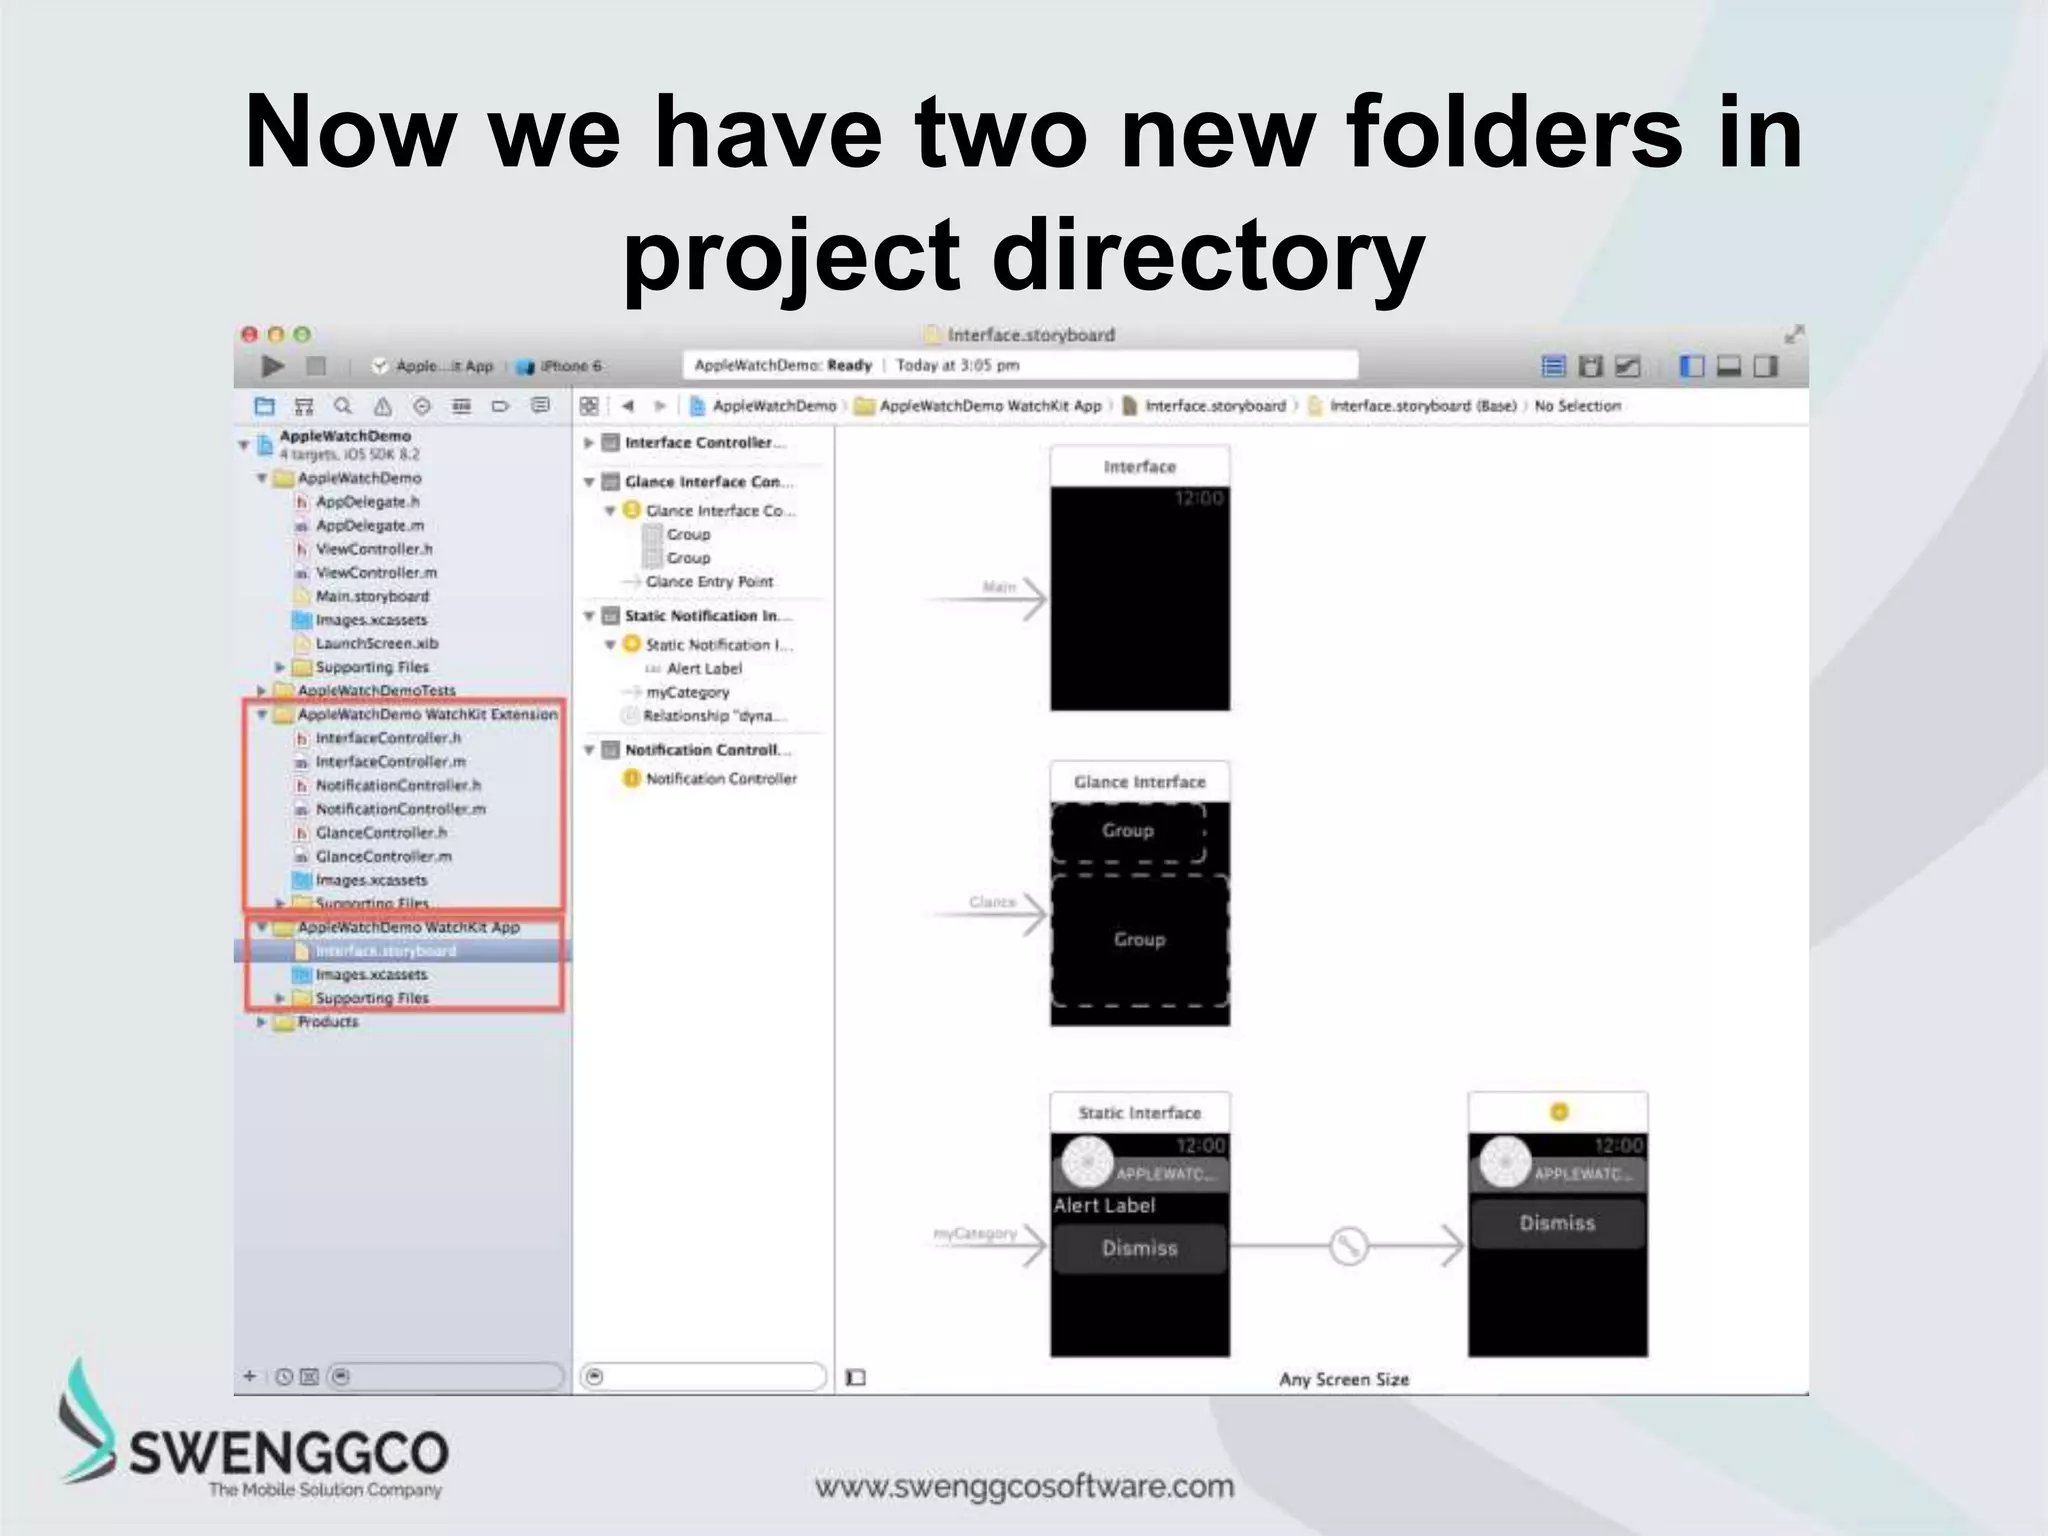Collapse the AppleWatchDemo project root
2048x1536 pixels.
tap(243, 444)
